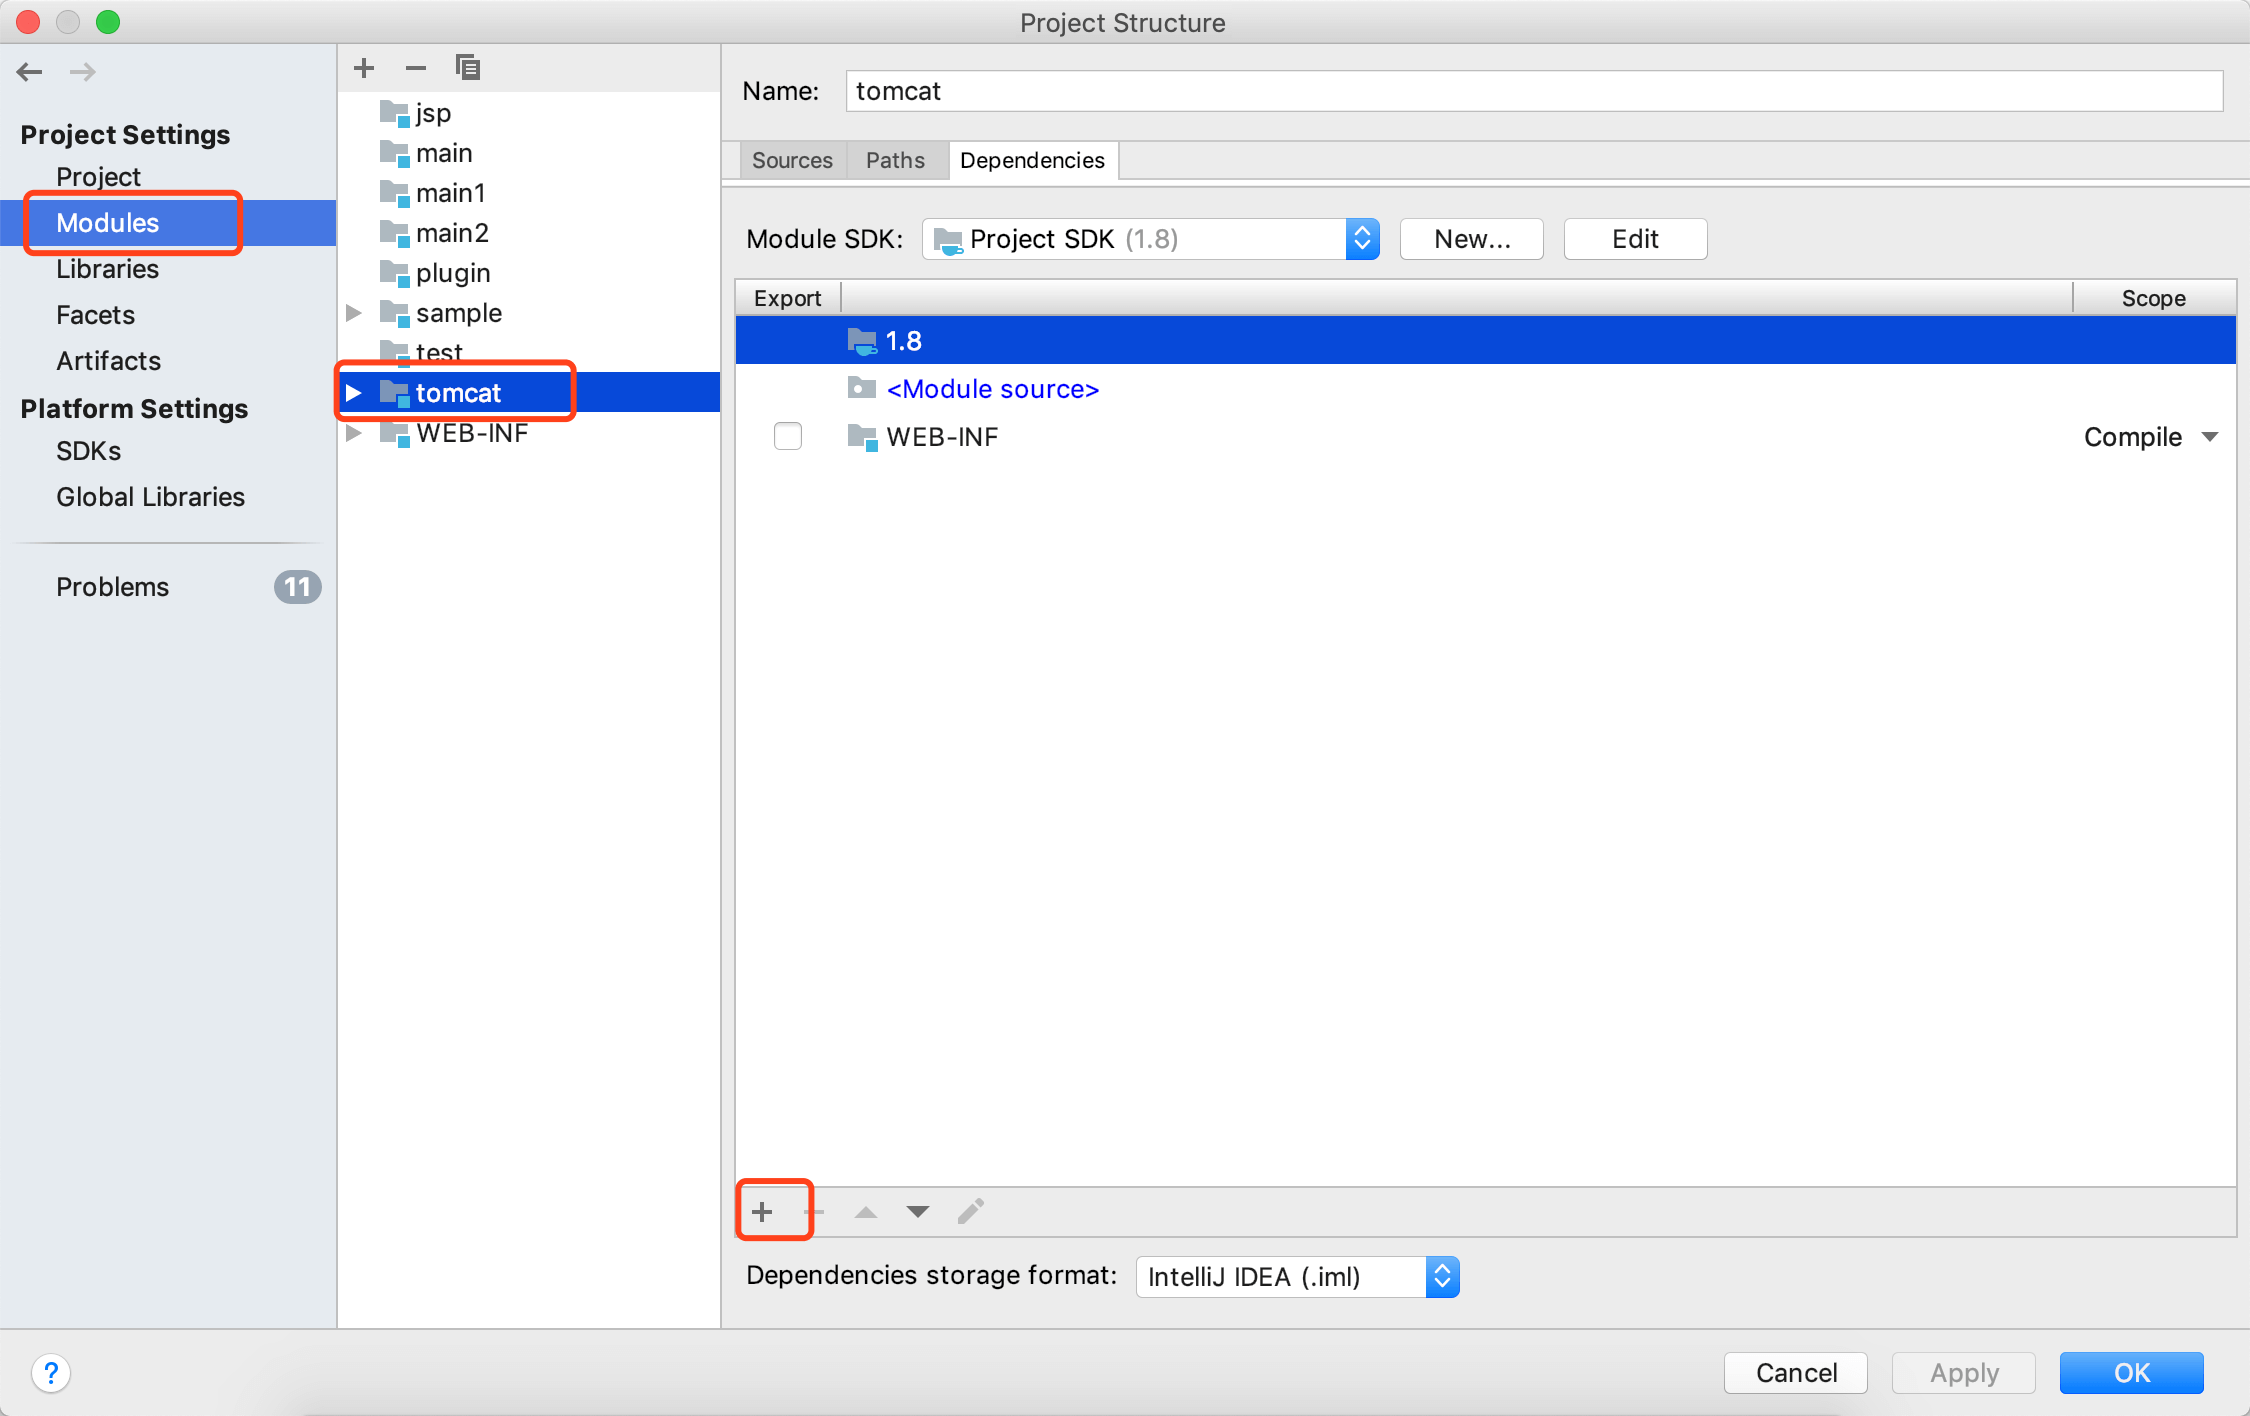Open help with the question mark icon
The image size is (2250, 1416).
[x=51, y=1372]
